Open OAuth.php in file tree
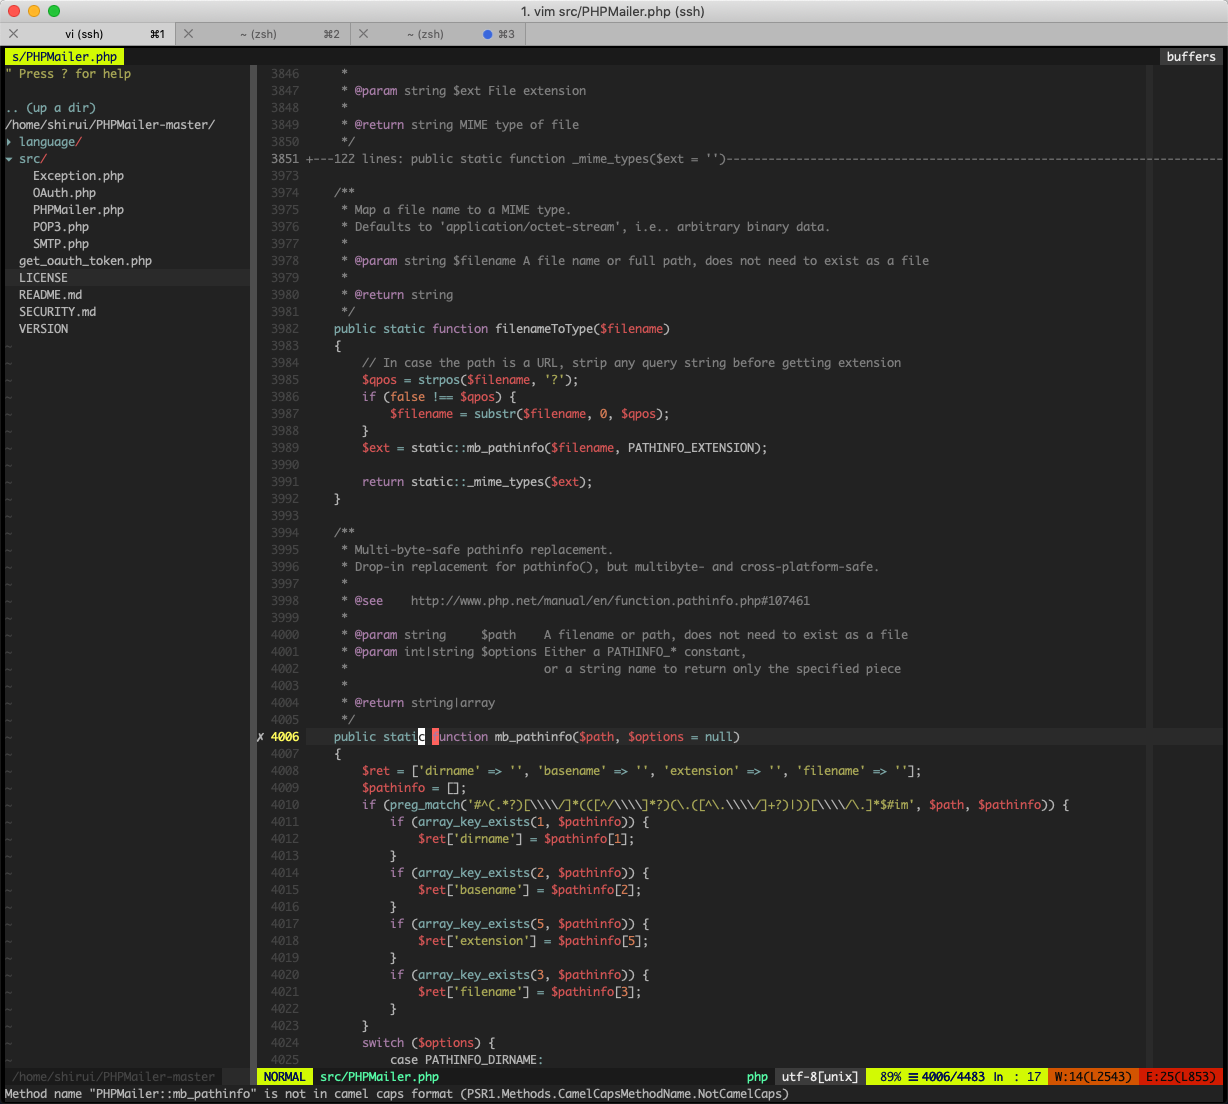 pyautogui.click(x=64, y=193)
